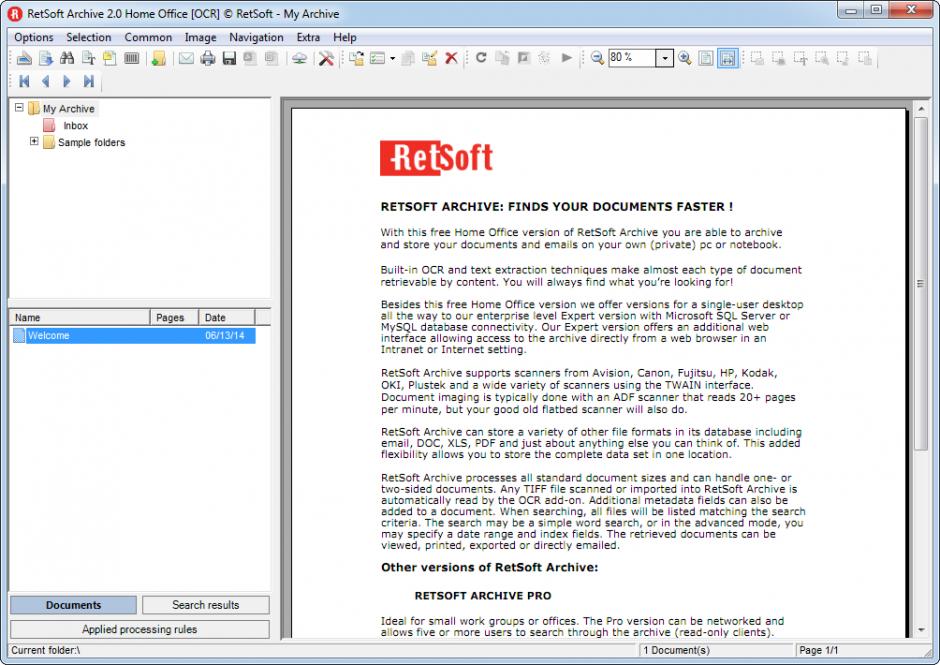940x665 pixels.
Task: Open the 80 % zoom level dropdown
Action: pyautogui.click(x=664, y=58)
